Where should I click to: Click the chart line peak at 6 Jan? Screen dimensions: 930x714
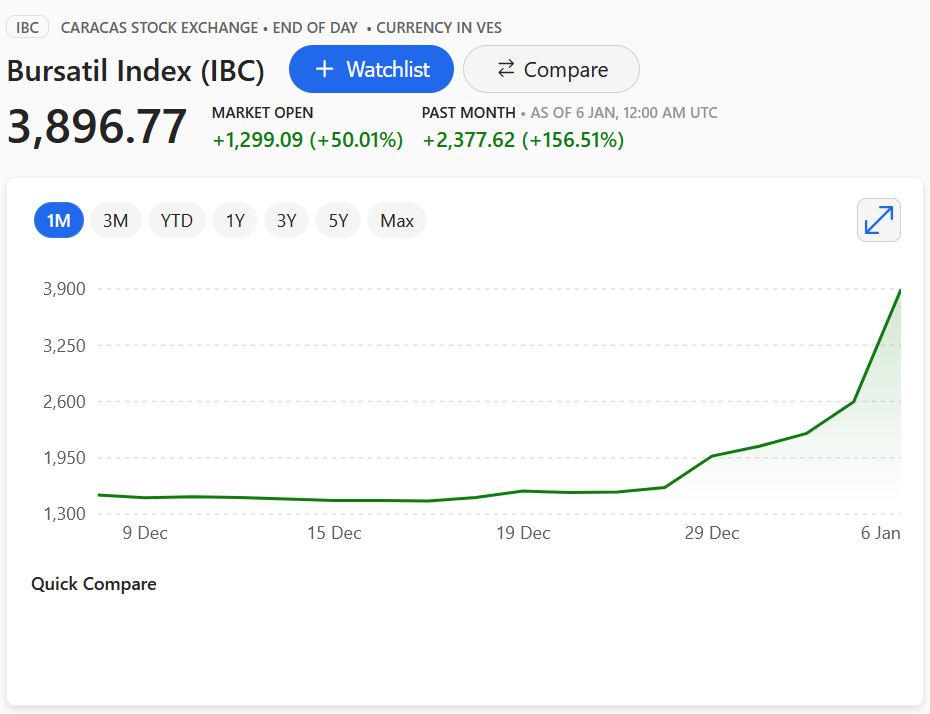(x=899, y=290)
